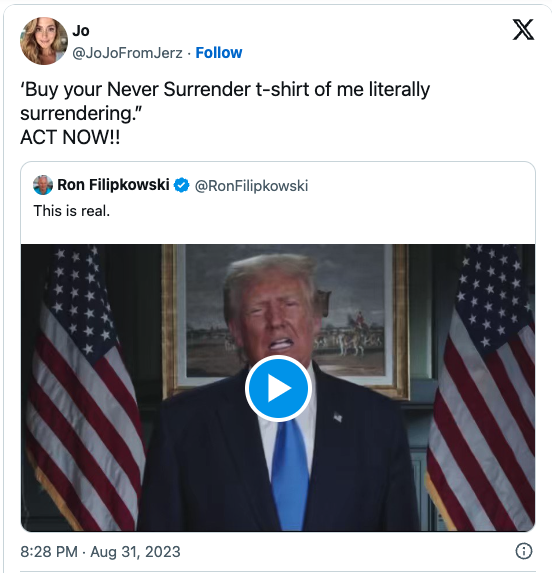Open Jo's round profile picture
This screenshot has height=573, width=552.
(x=44, y=41)
